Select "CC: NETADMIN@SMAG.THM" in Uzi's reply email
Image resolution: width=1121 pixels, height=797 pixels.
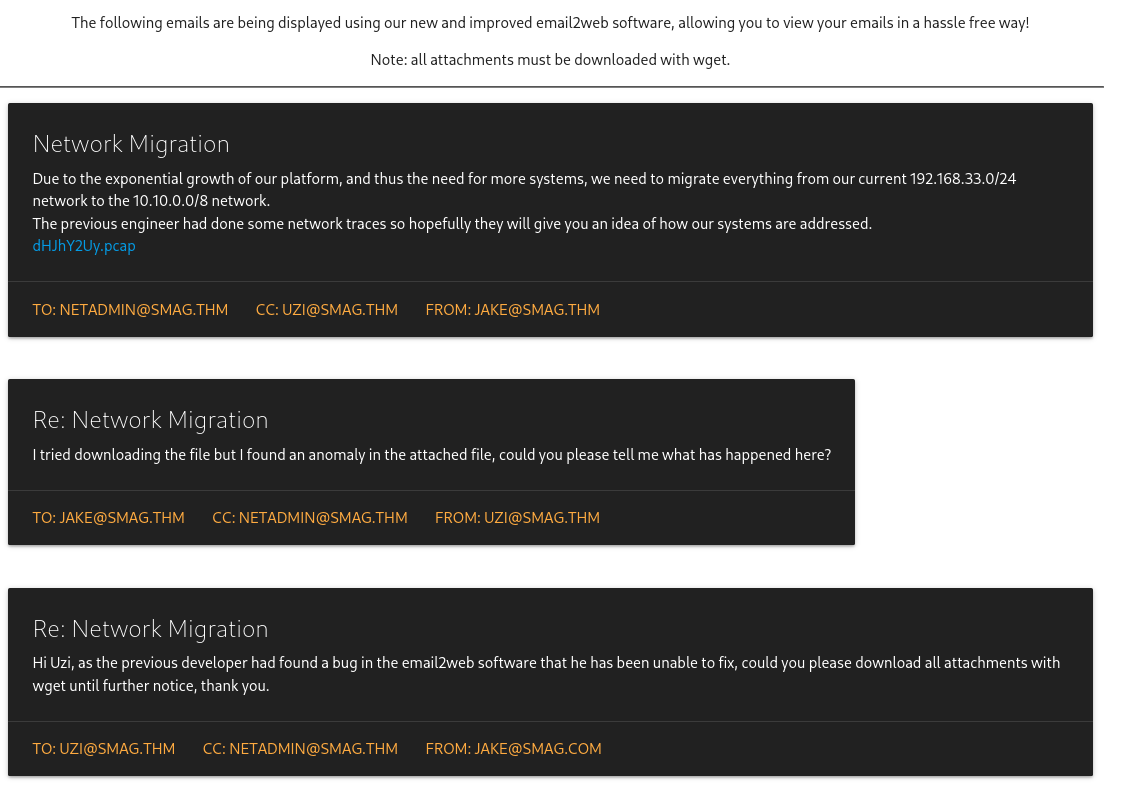(x=310, y=518)
